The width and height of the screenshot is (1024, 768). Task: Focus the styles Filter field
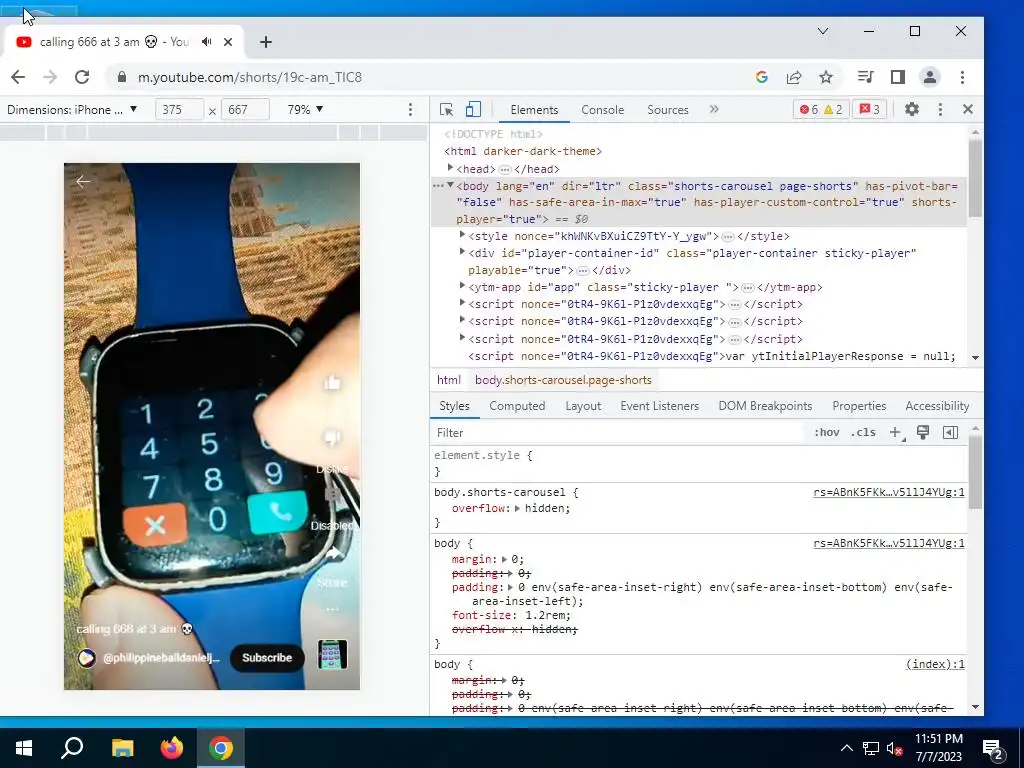(617, 432)
